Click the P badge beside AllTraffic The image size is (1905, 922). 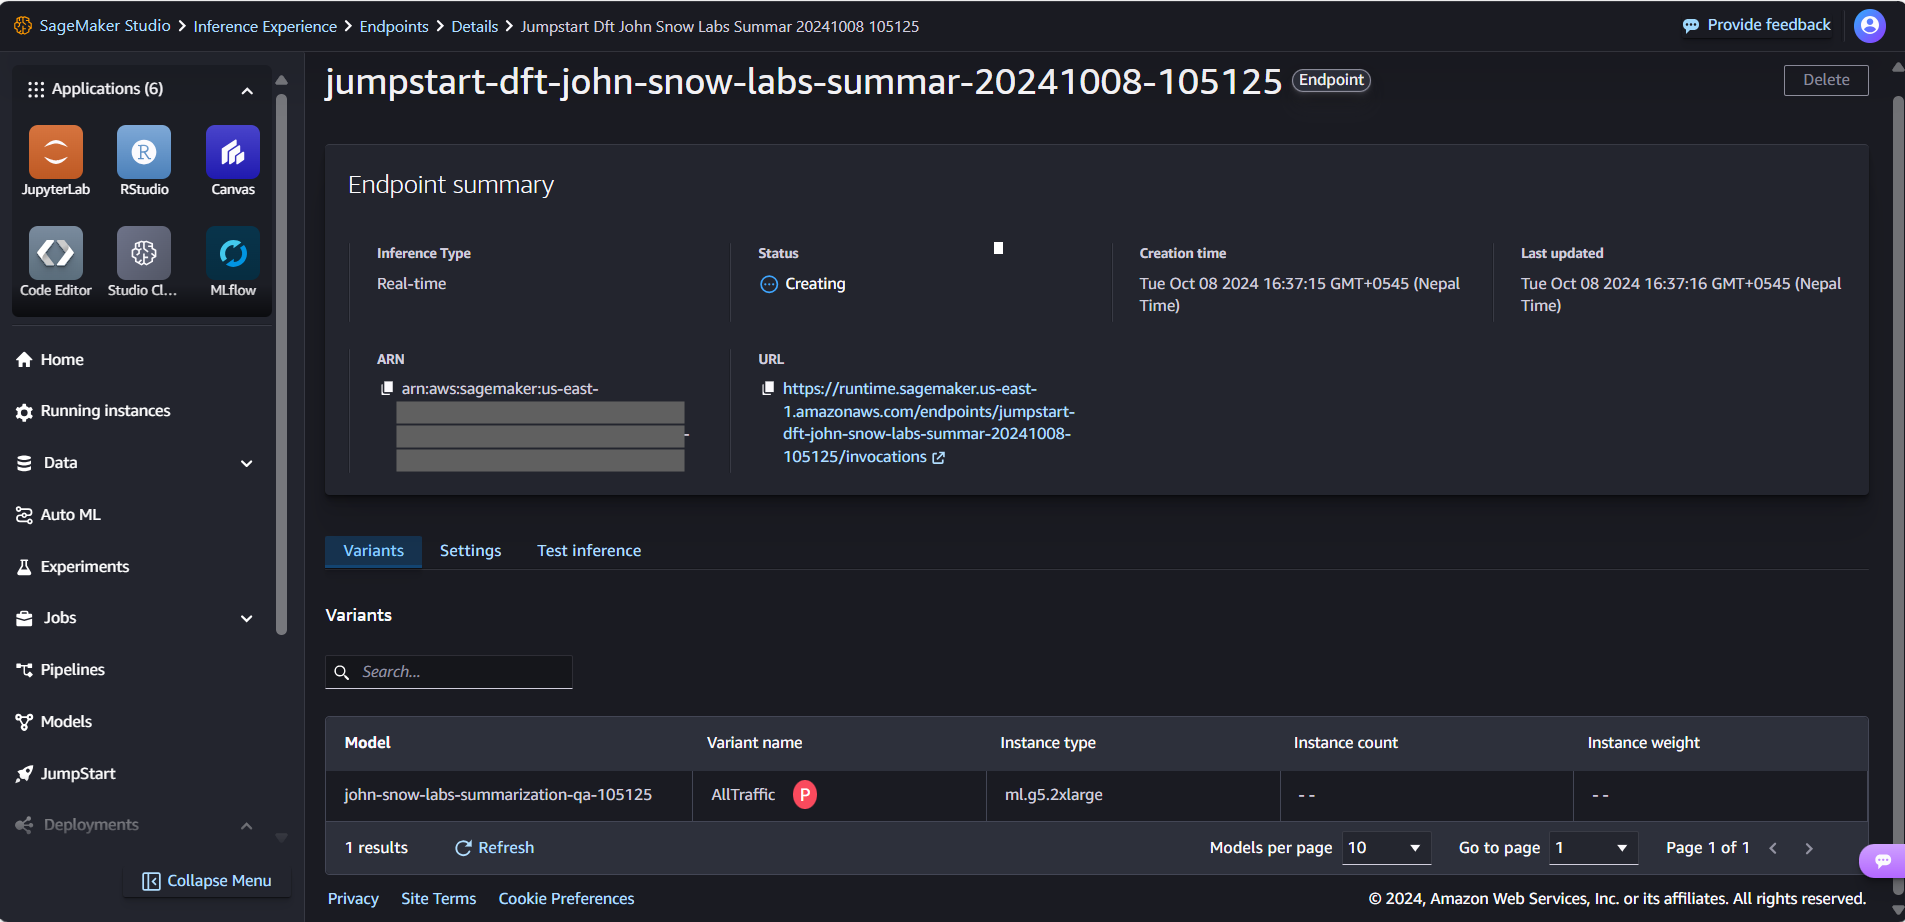[x=805, y=794]
